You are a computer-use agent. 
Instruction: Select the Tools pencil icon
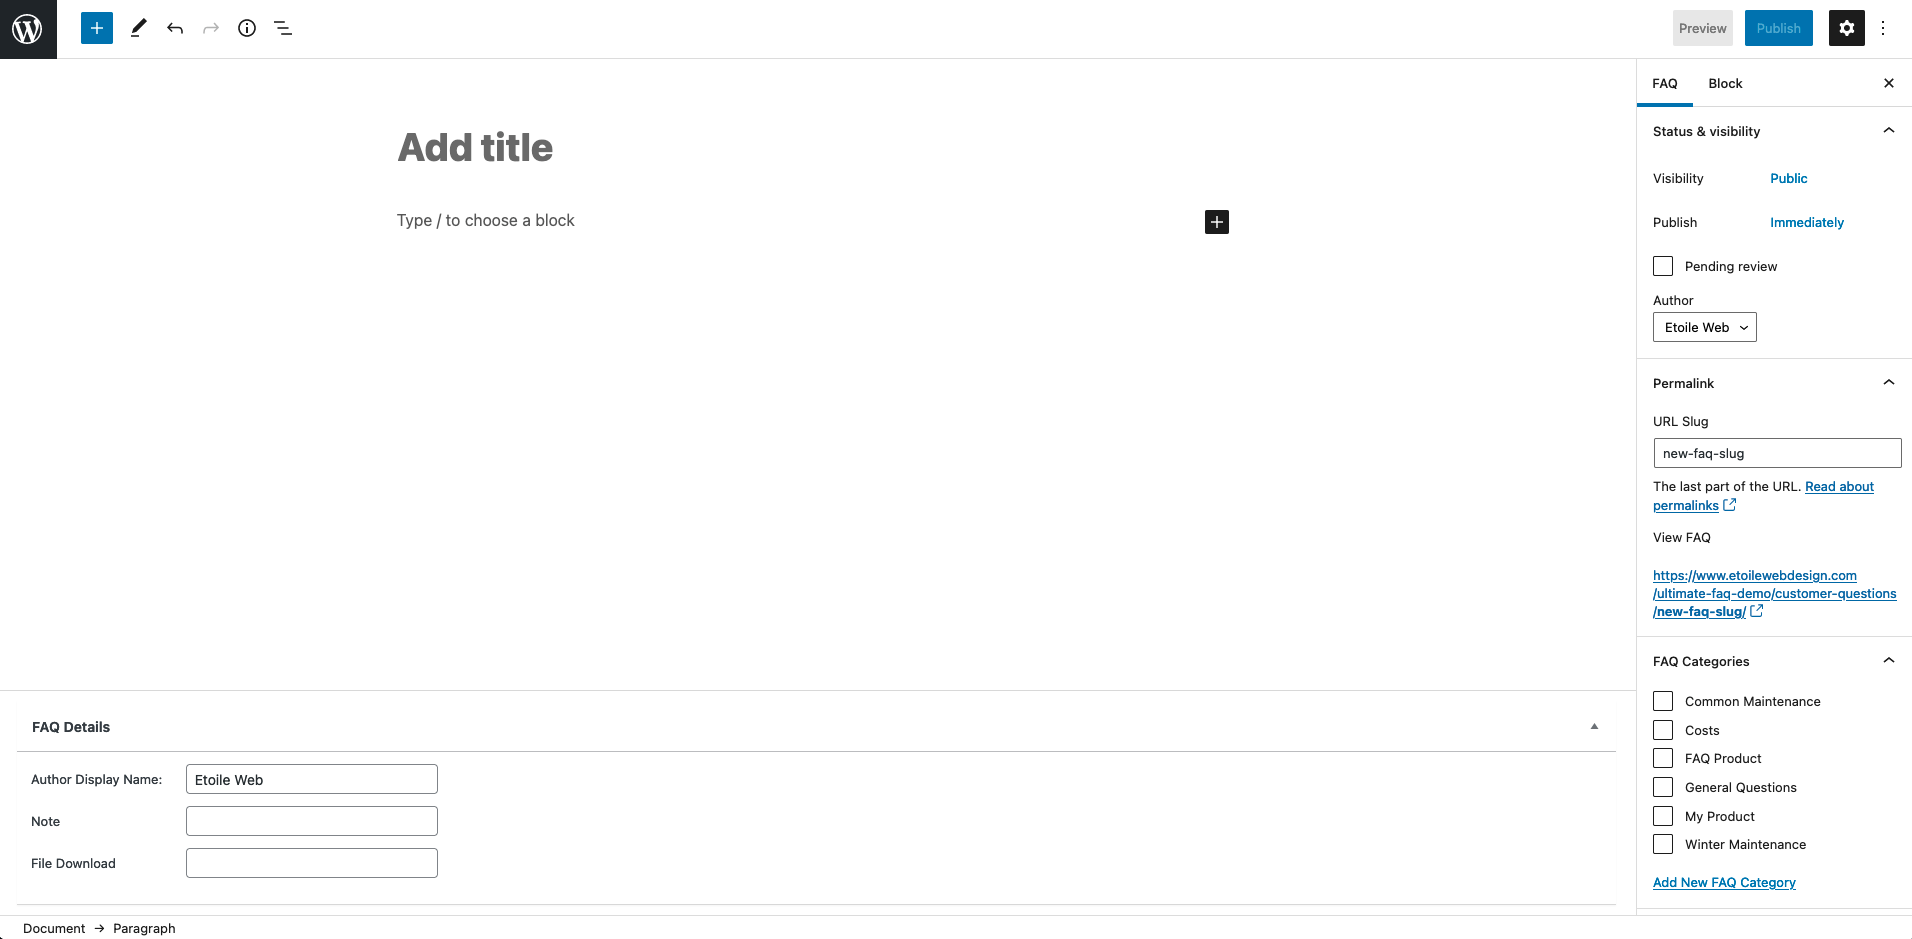click(139, 28)
